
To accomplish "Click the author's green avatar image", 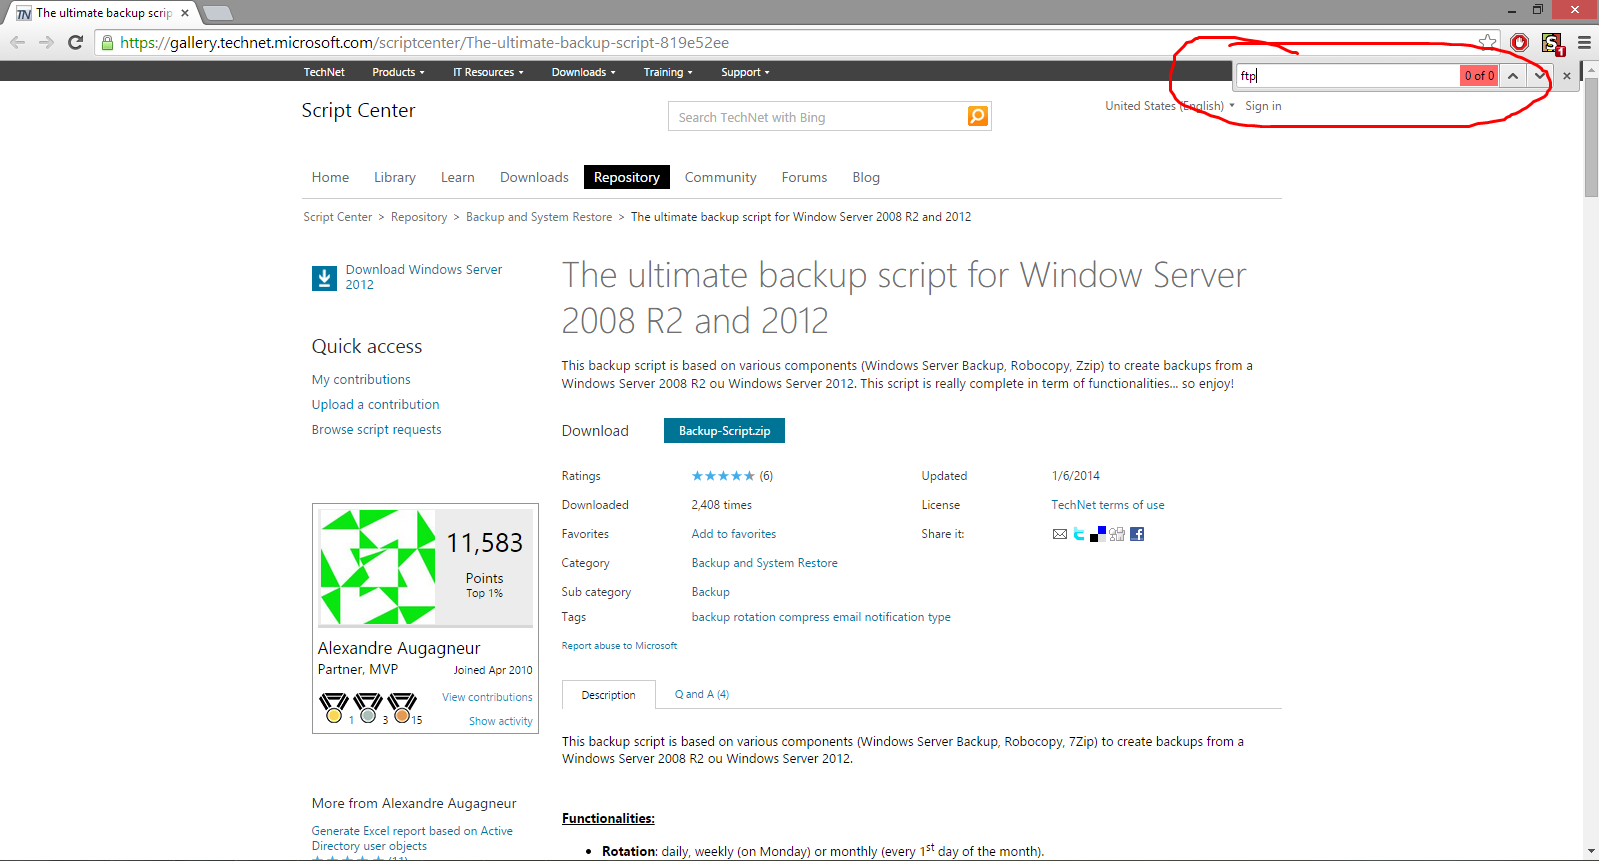I will [x=377, y=566].
